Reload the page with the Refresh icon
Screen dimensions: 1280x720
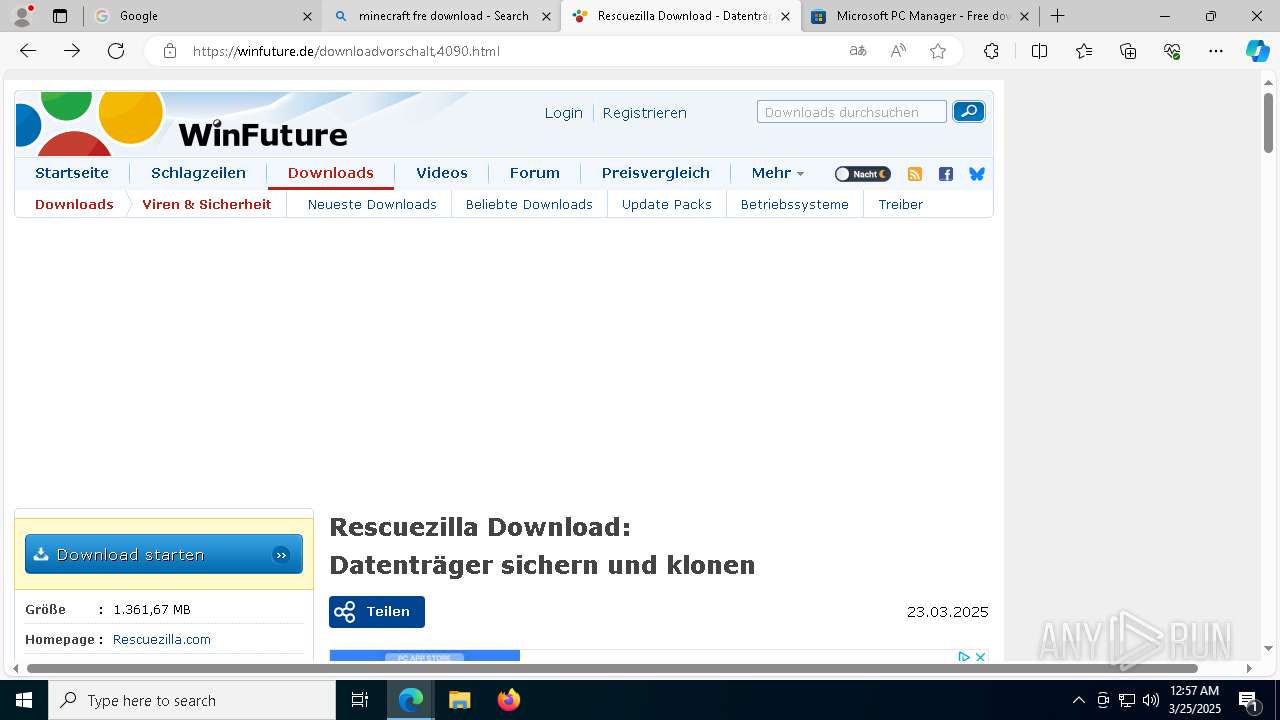pos(116,51)
